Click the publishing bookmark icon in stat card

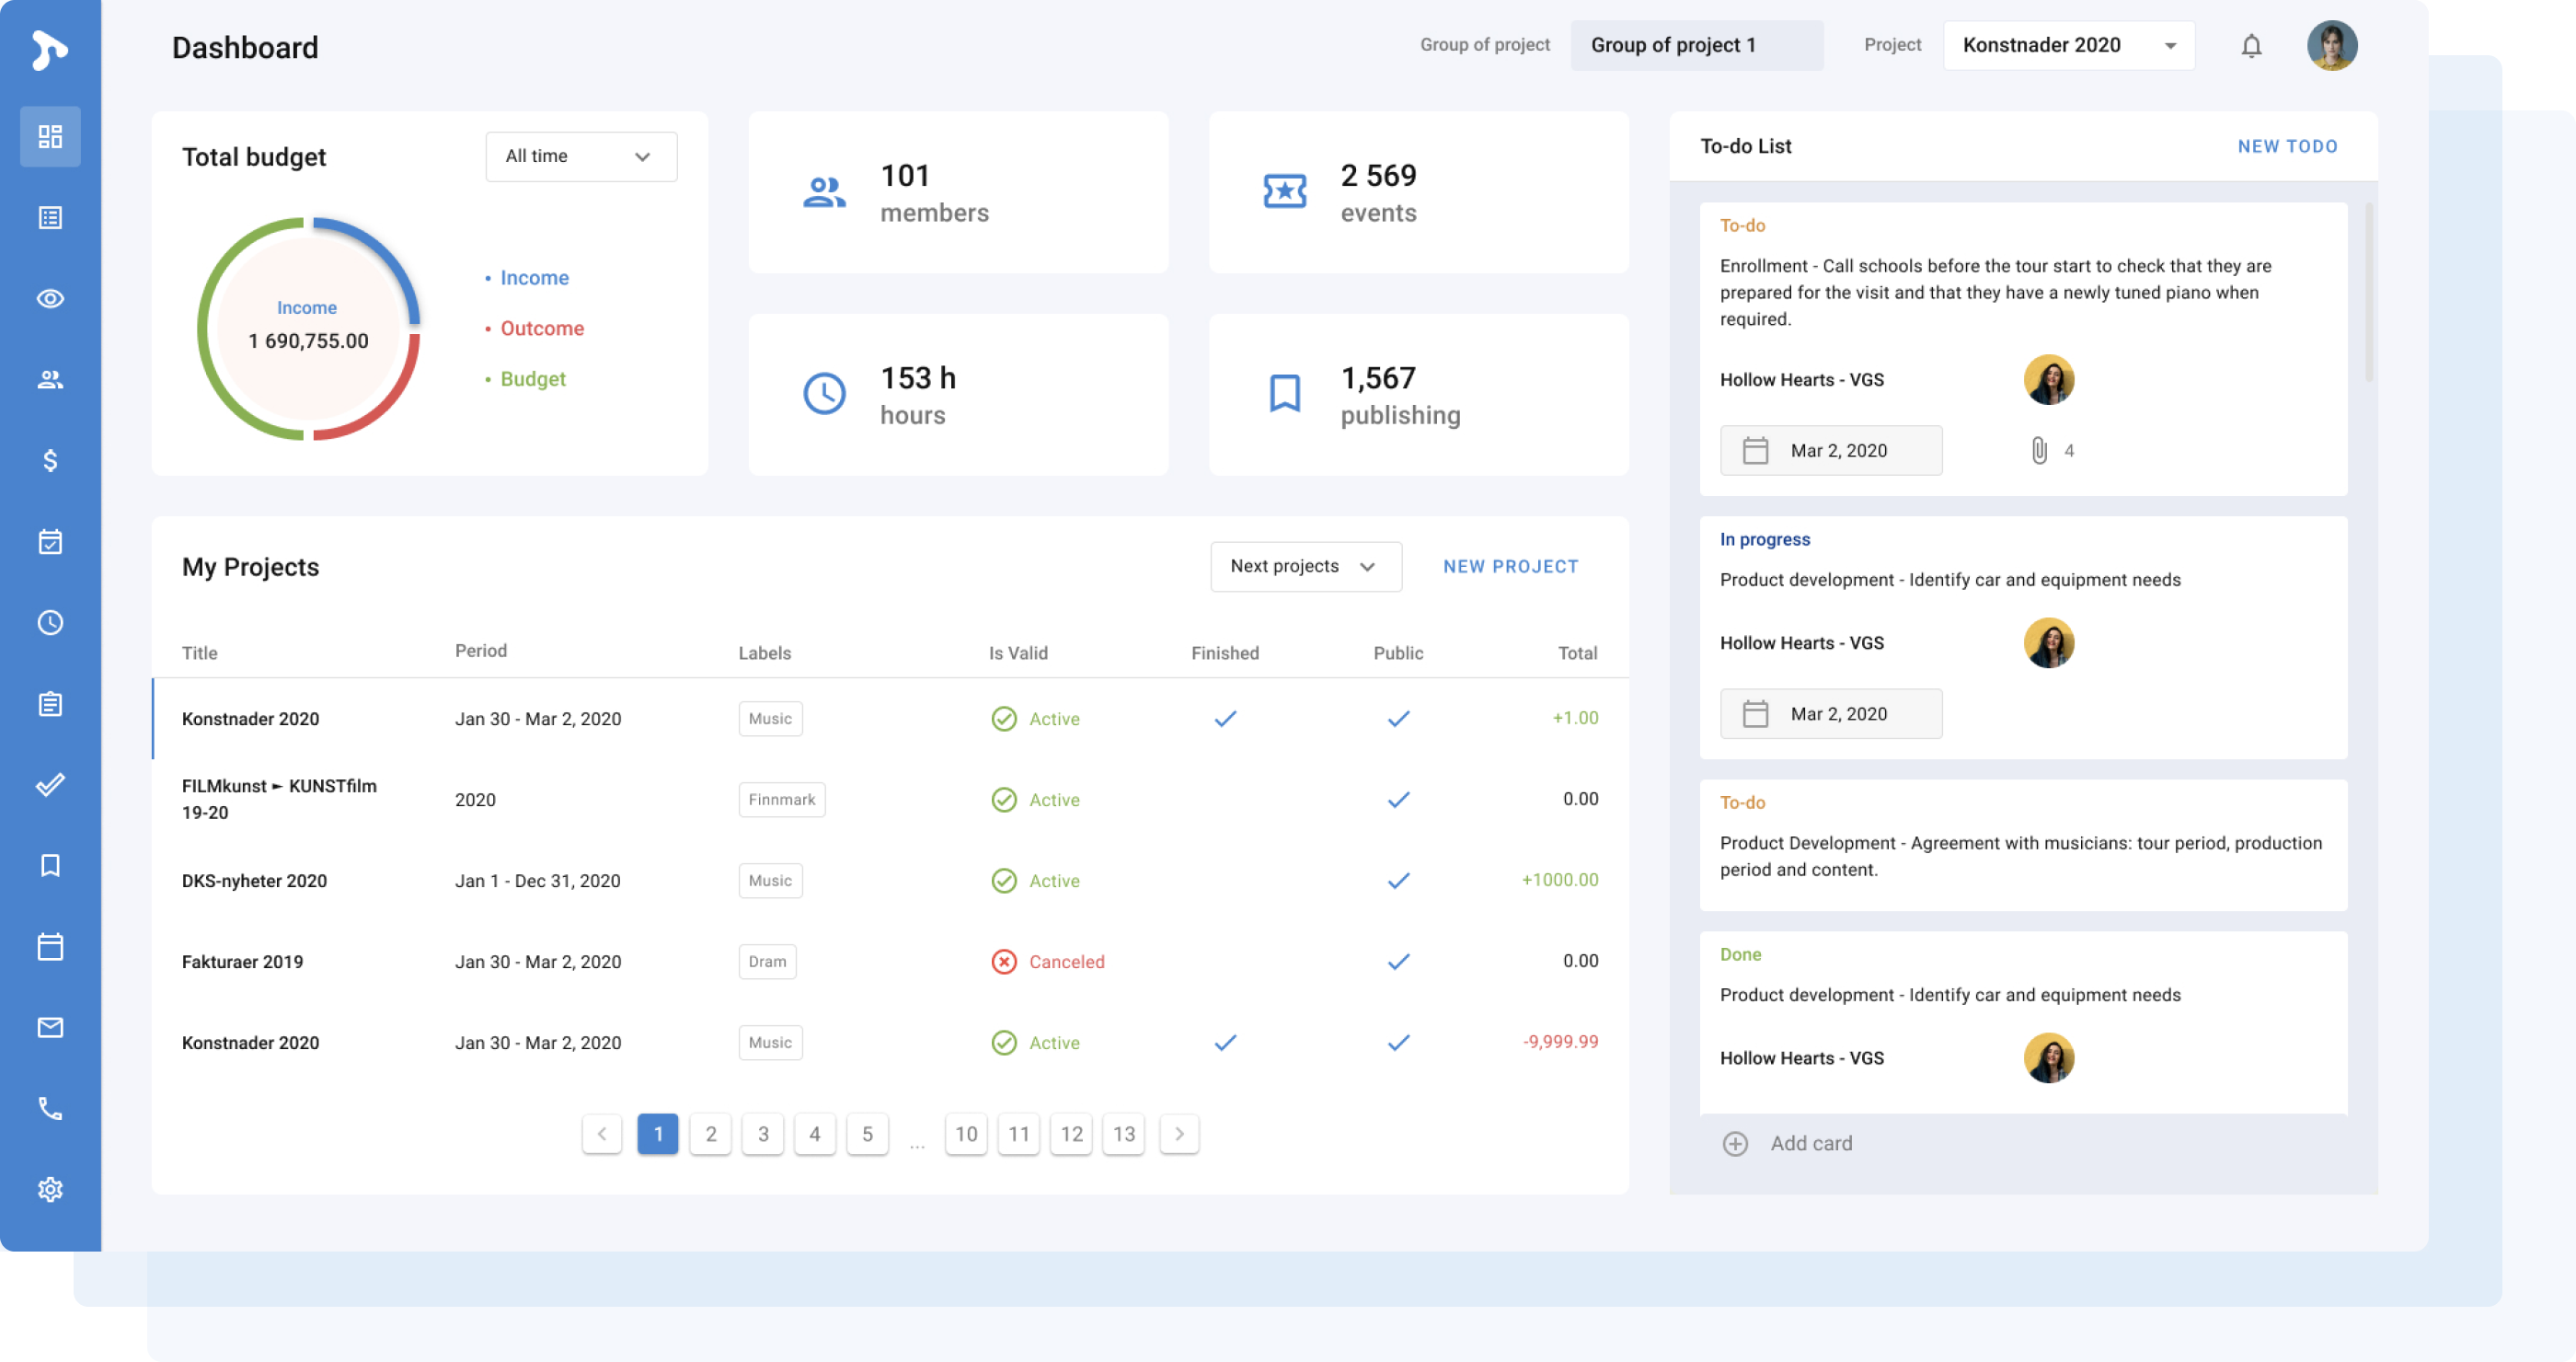[x=1284, y=393]
